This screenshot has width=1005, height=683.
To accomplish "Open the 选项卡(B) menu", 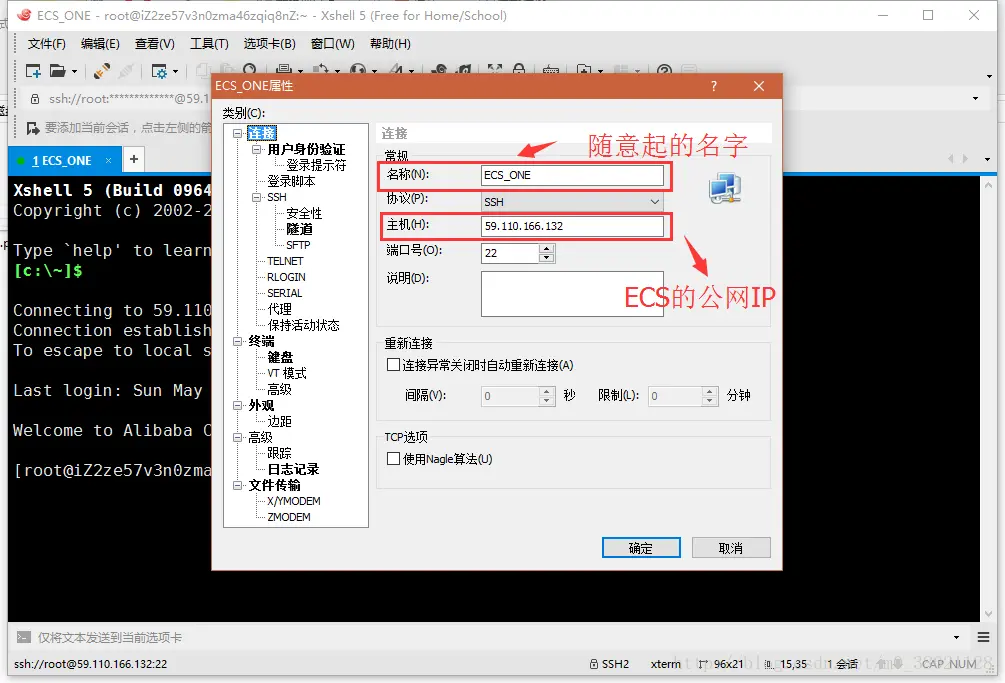I will pos(269,44).
